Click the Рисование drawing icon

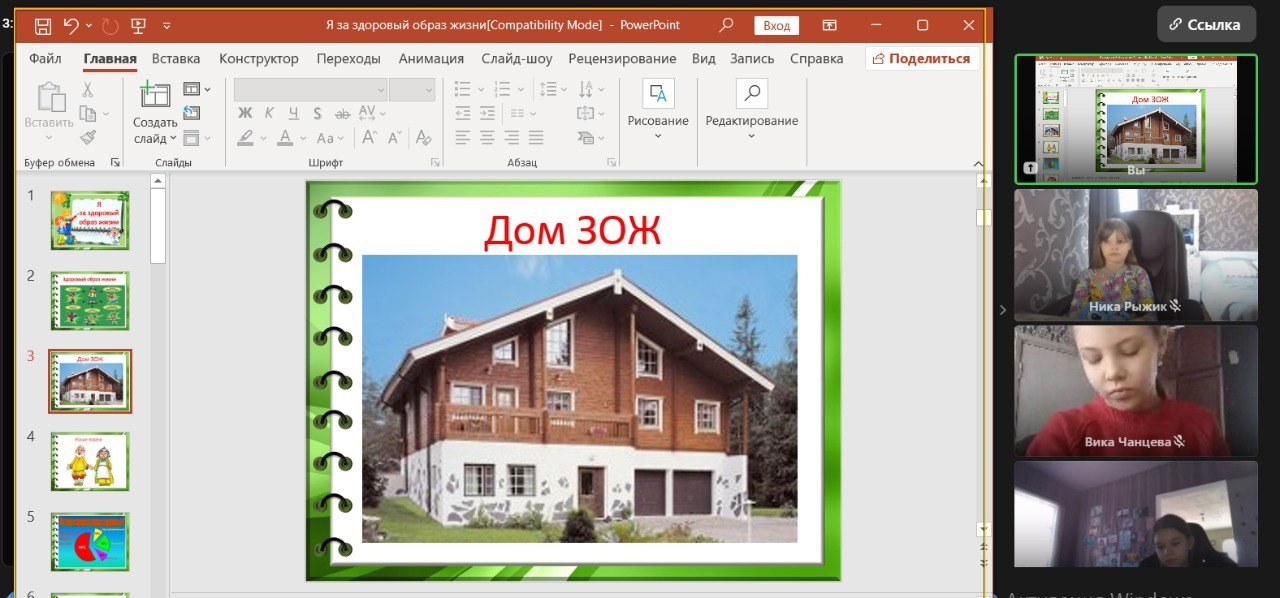tap(658, 94)
